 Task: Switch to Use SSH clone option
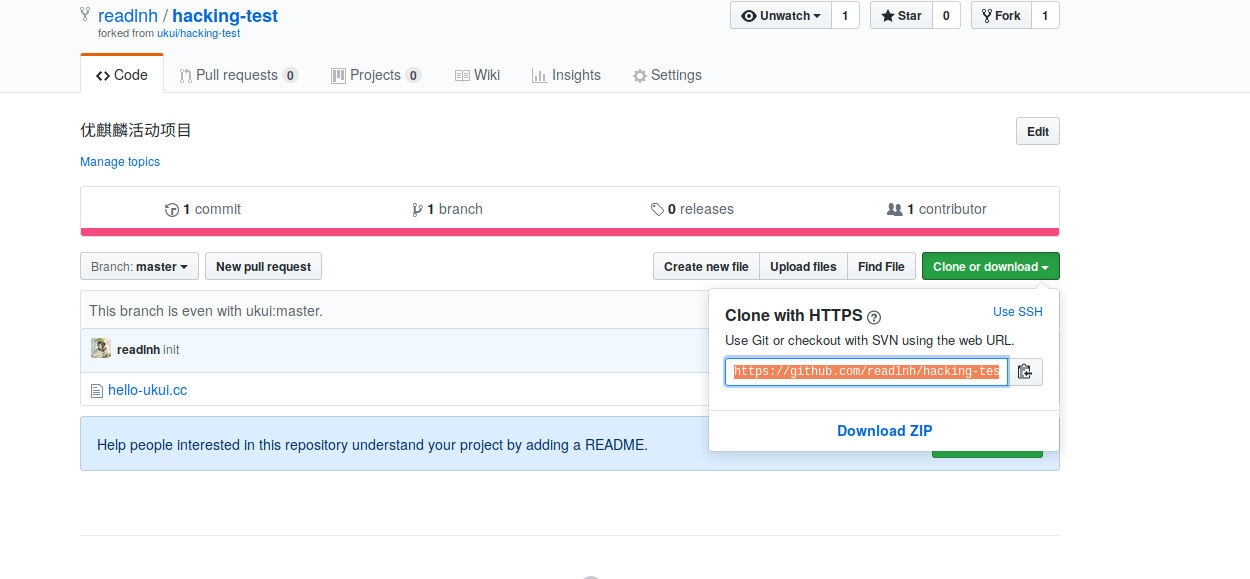[x=1018, y=312]
